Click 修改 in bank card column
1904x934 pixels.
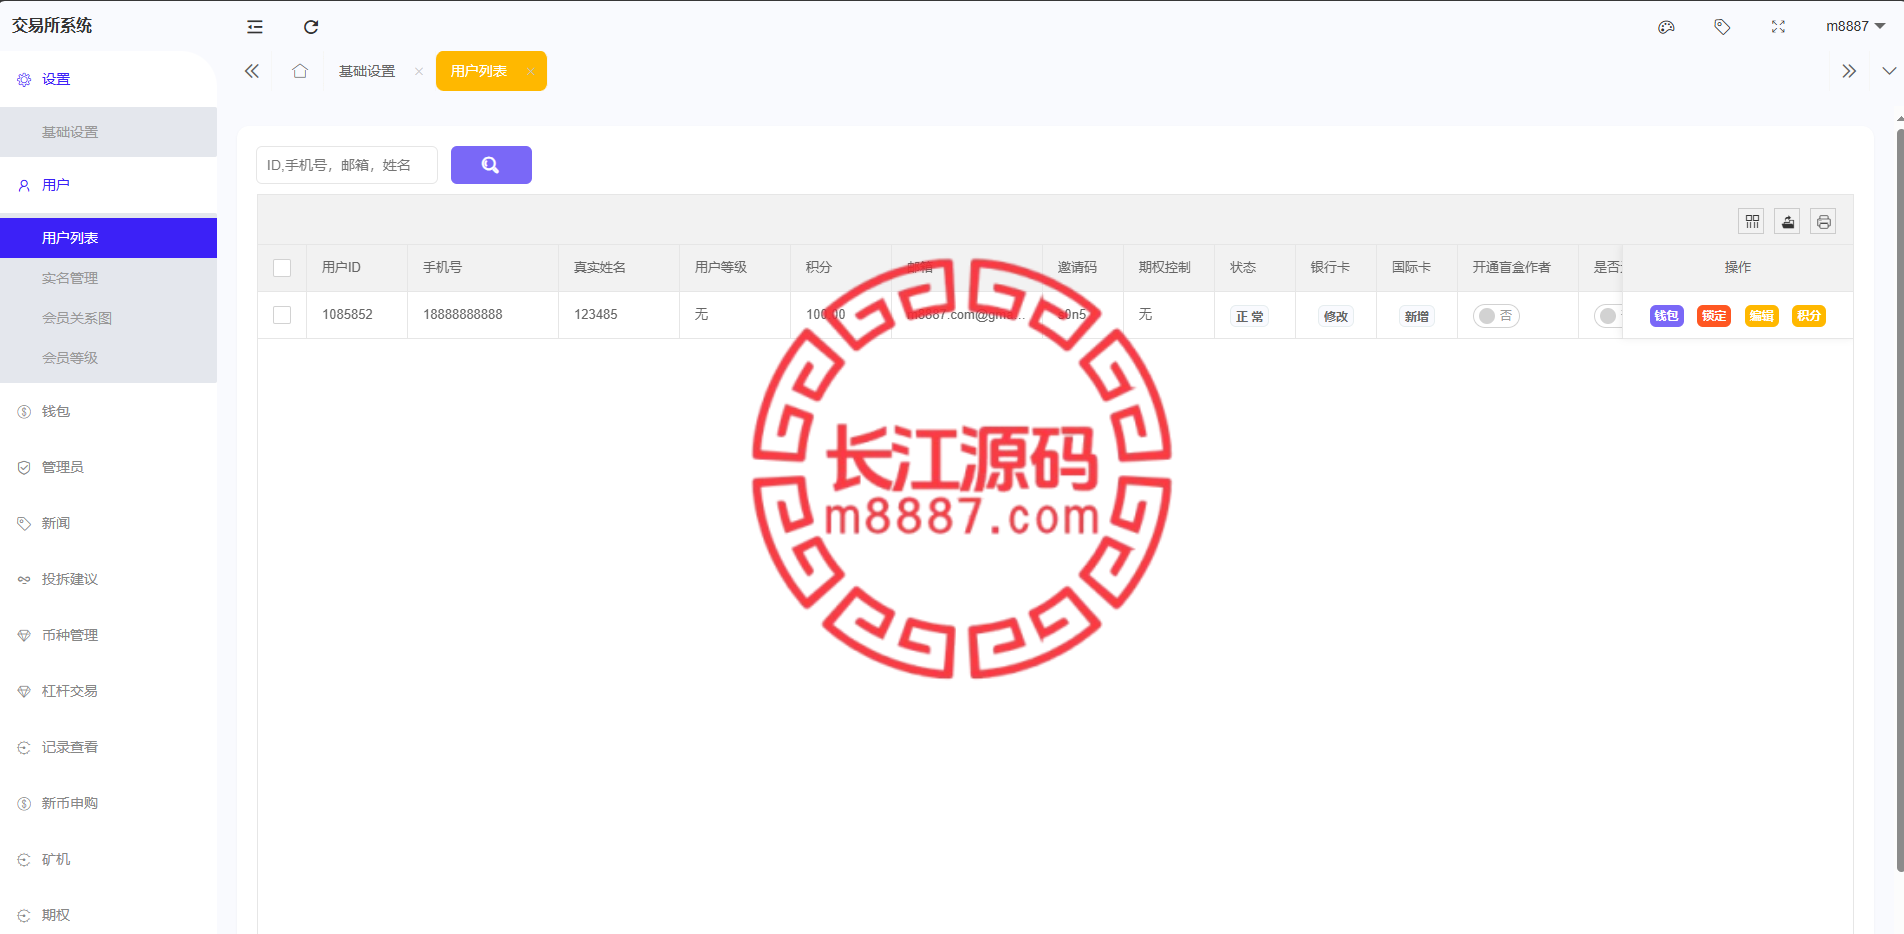[x=1336, y=316]
